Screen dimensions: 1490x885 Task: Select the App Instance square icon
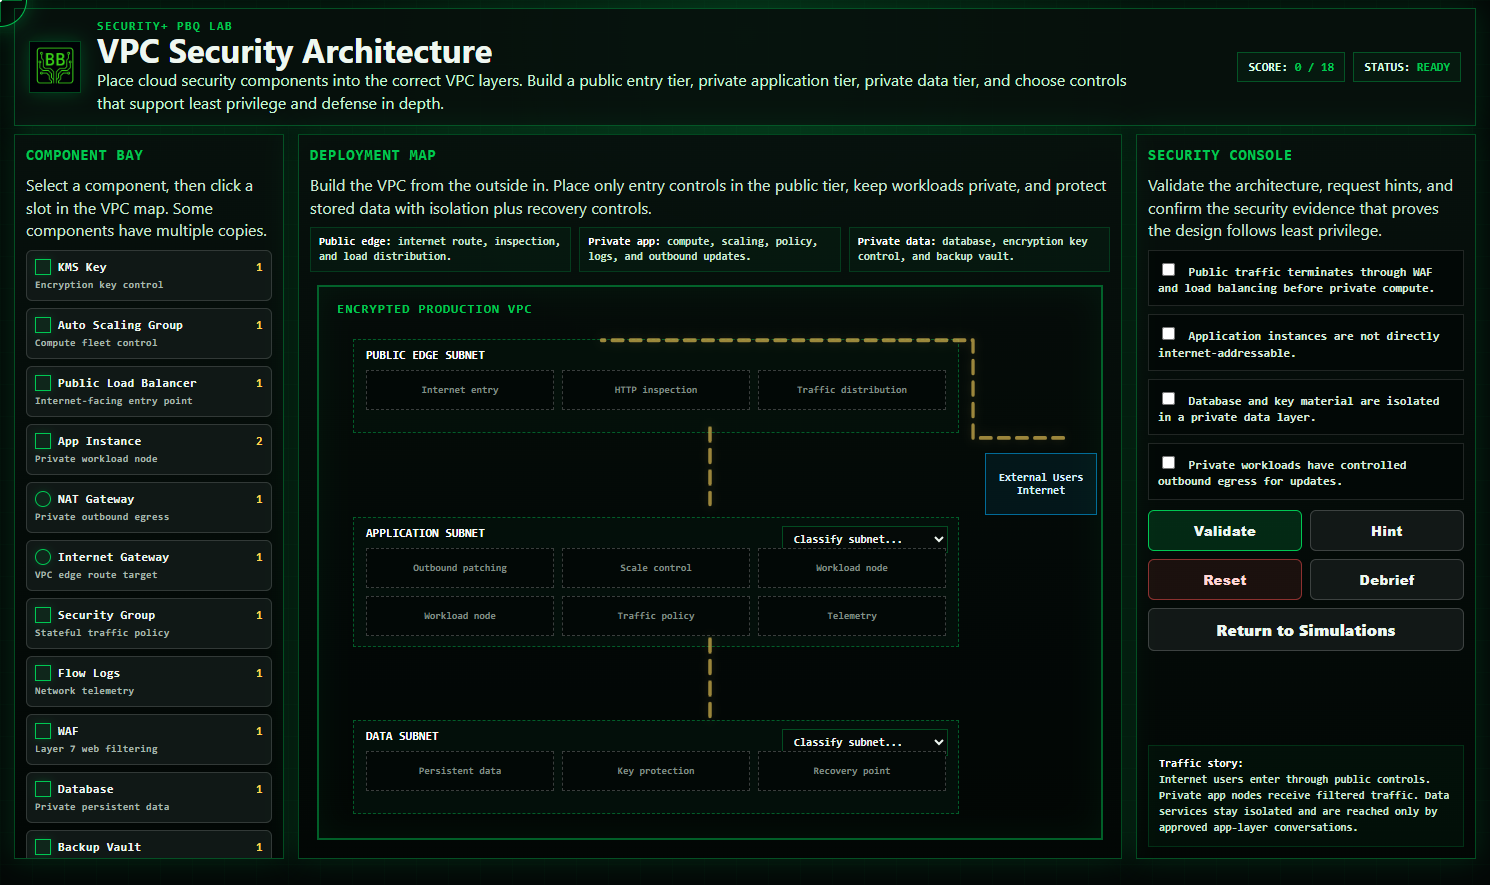(x=43, y=441)
